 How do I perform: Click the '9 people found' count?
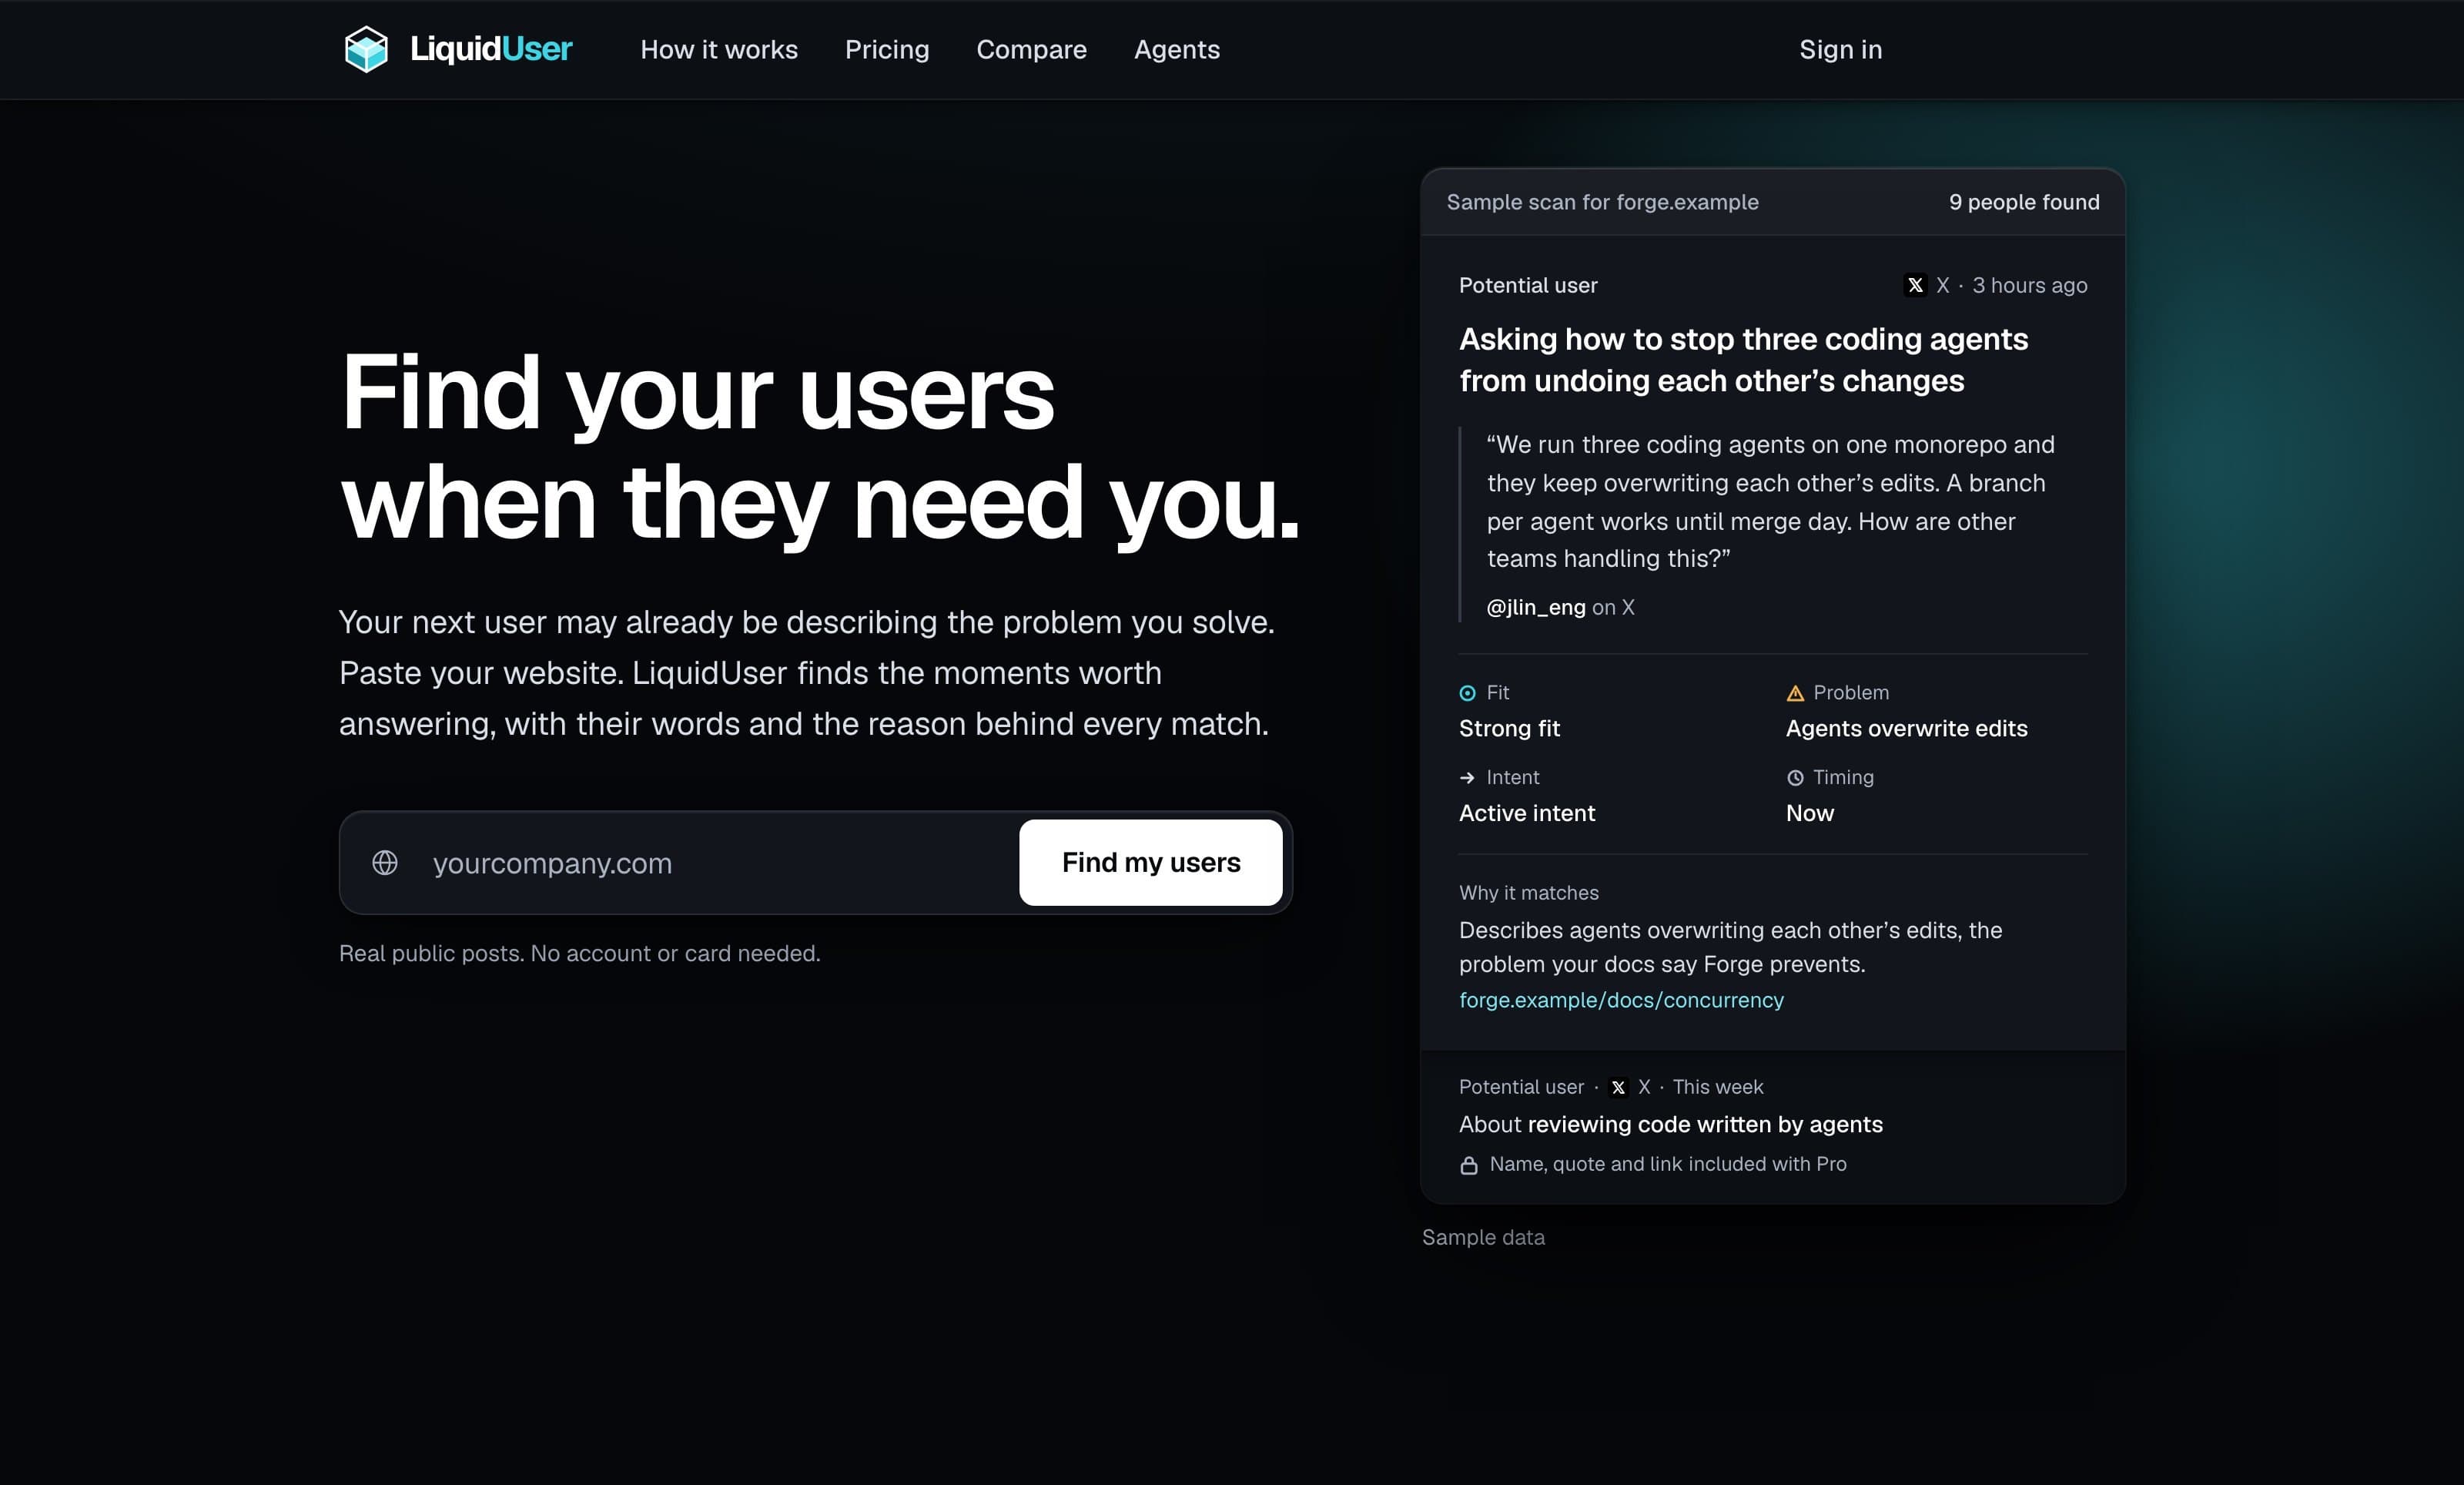(2024, 202)
